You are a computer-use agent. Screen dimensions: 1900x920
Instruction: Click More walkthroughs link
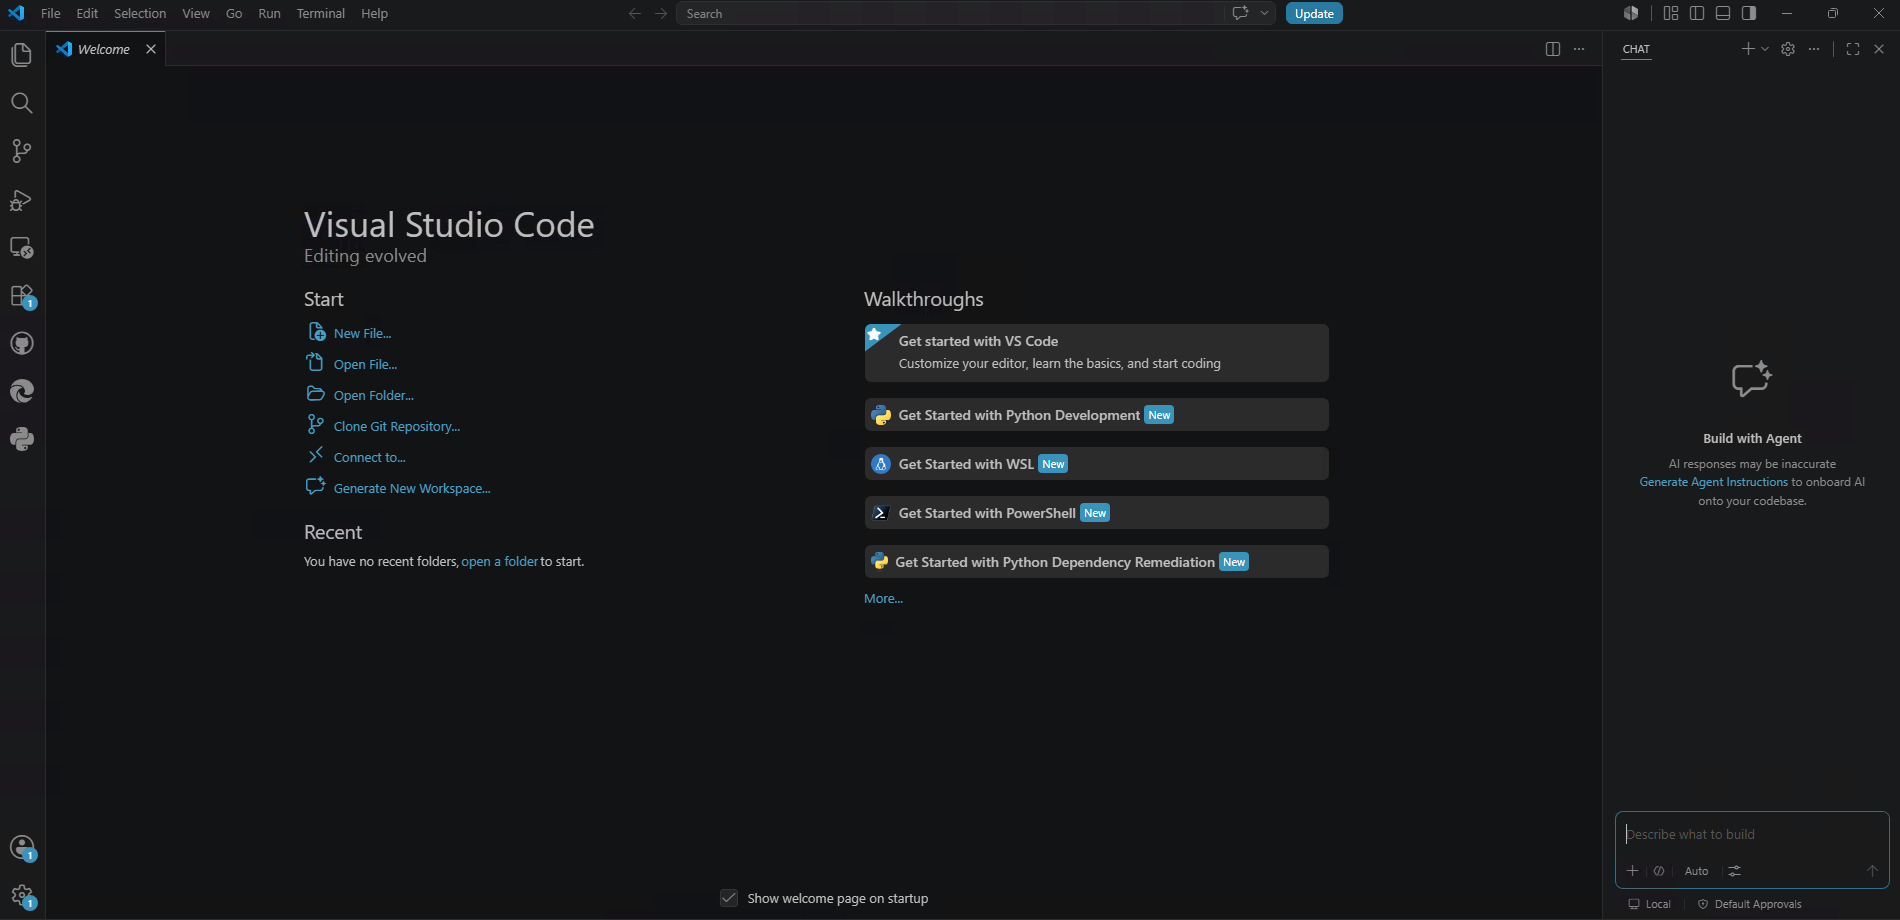883,598
